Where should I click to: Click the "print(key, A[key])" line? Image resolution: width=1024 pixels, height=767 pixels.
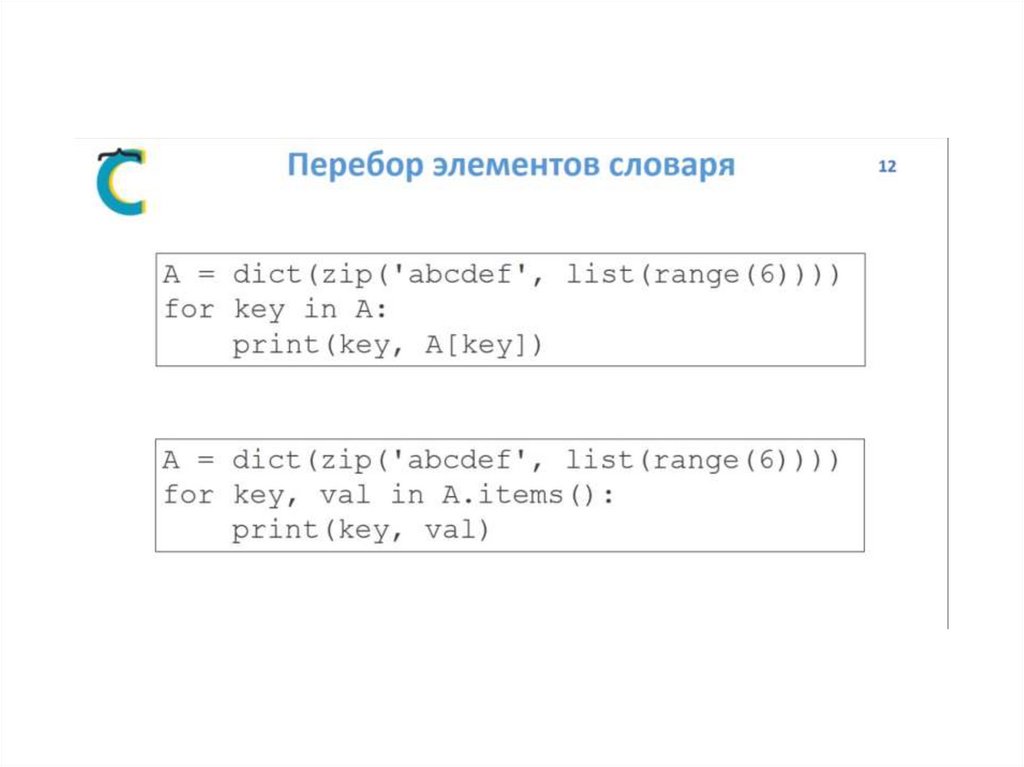387,345
